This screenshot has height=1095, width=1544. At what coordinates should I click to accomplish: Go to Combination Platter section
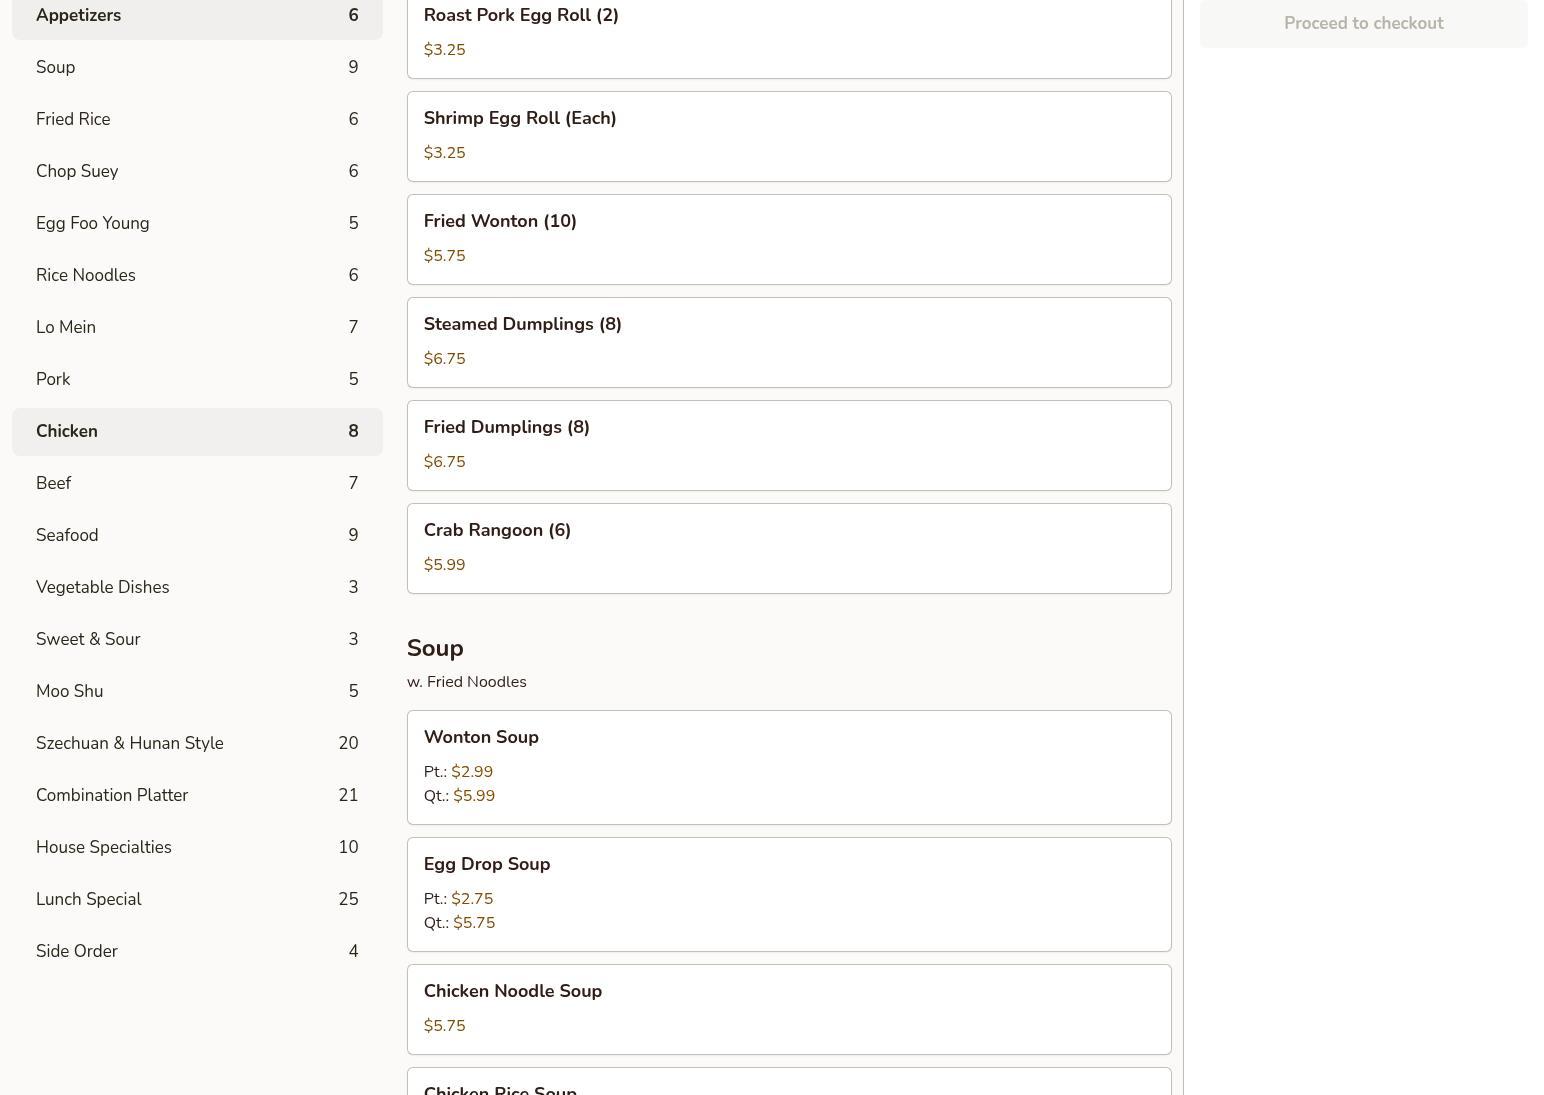pyautogui.click(x=197, y=795)
